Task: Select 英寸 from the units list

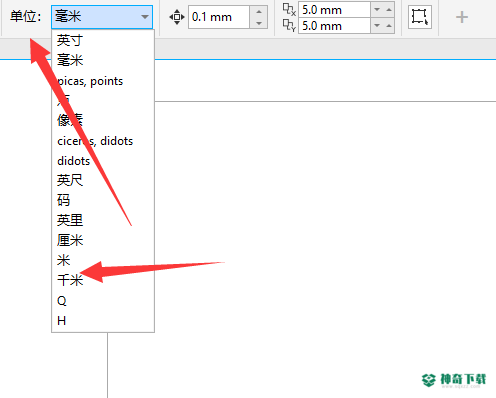Action: pos(103,40)
